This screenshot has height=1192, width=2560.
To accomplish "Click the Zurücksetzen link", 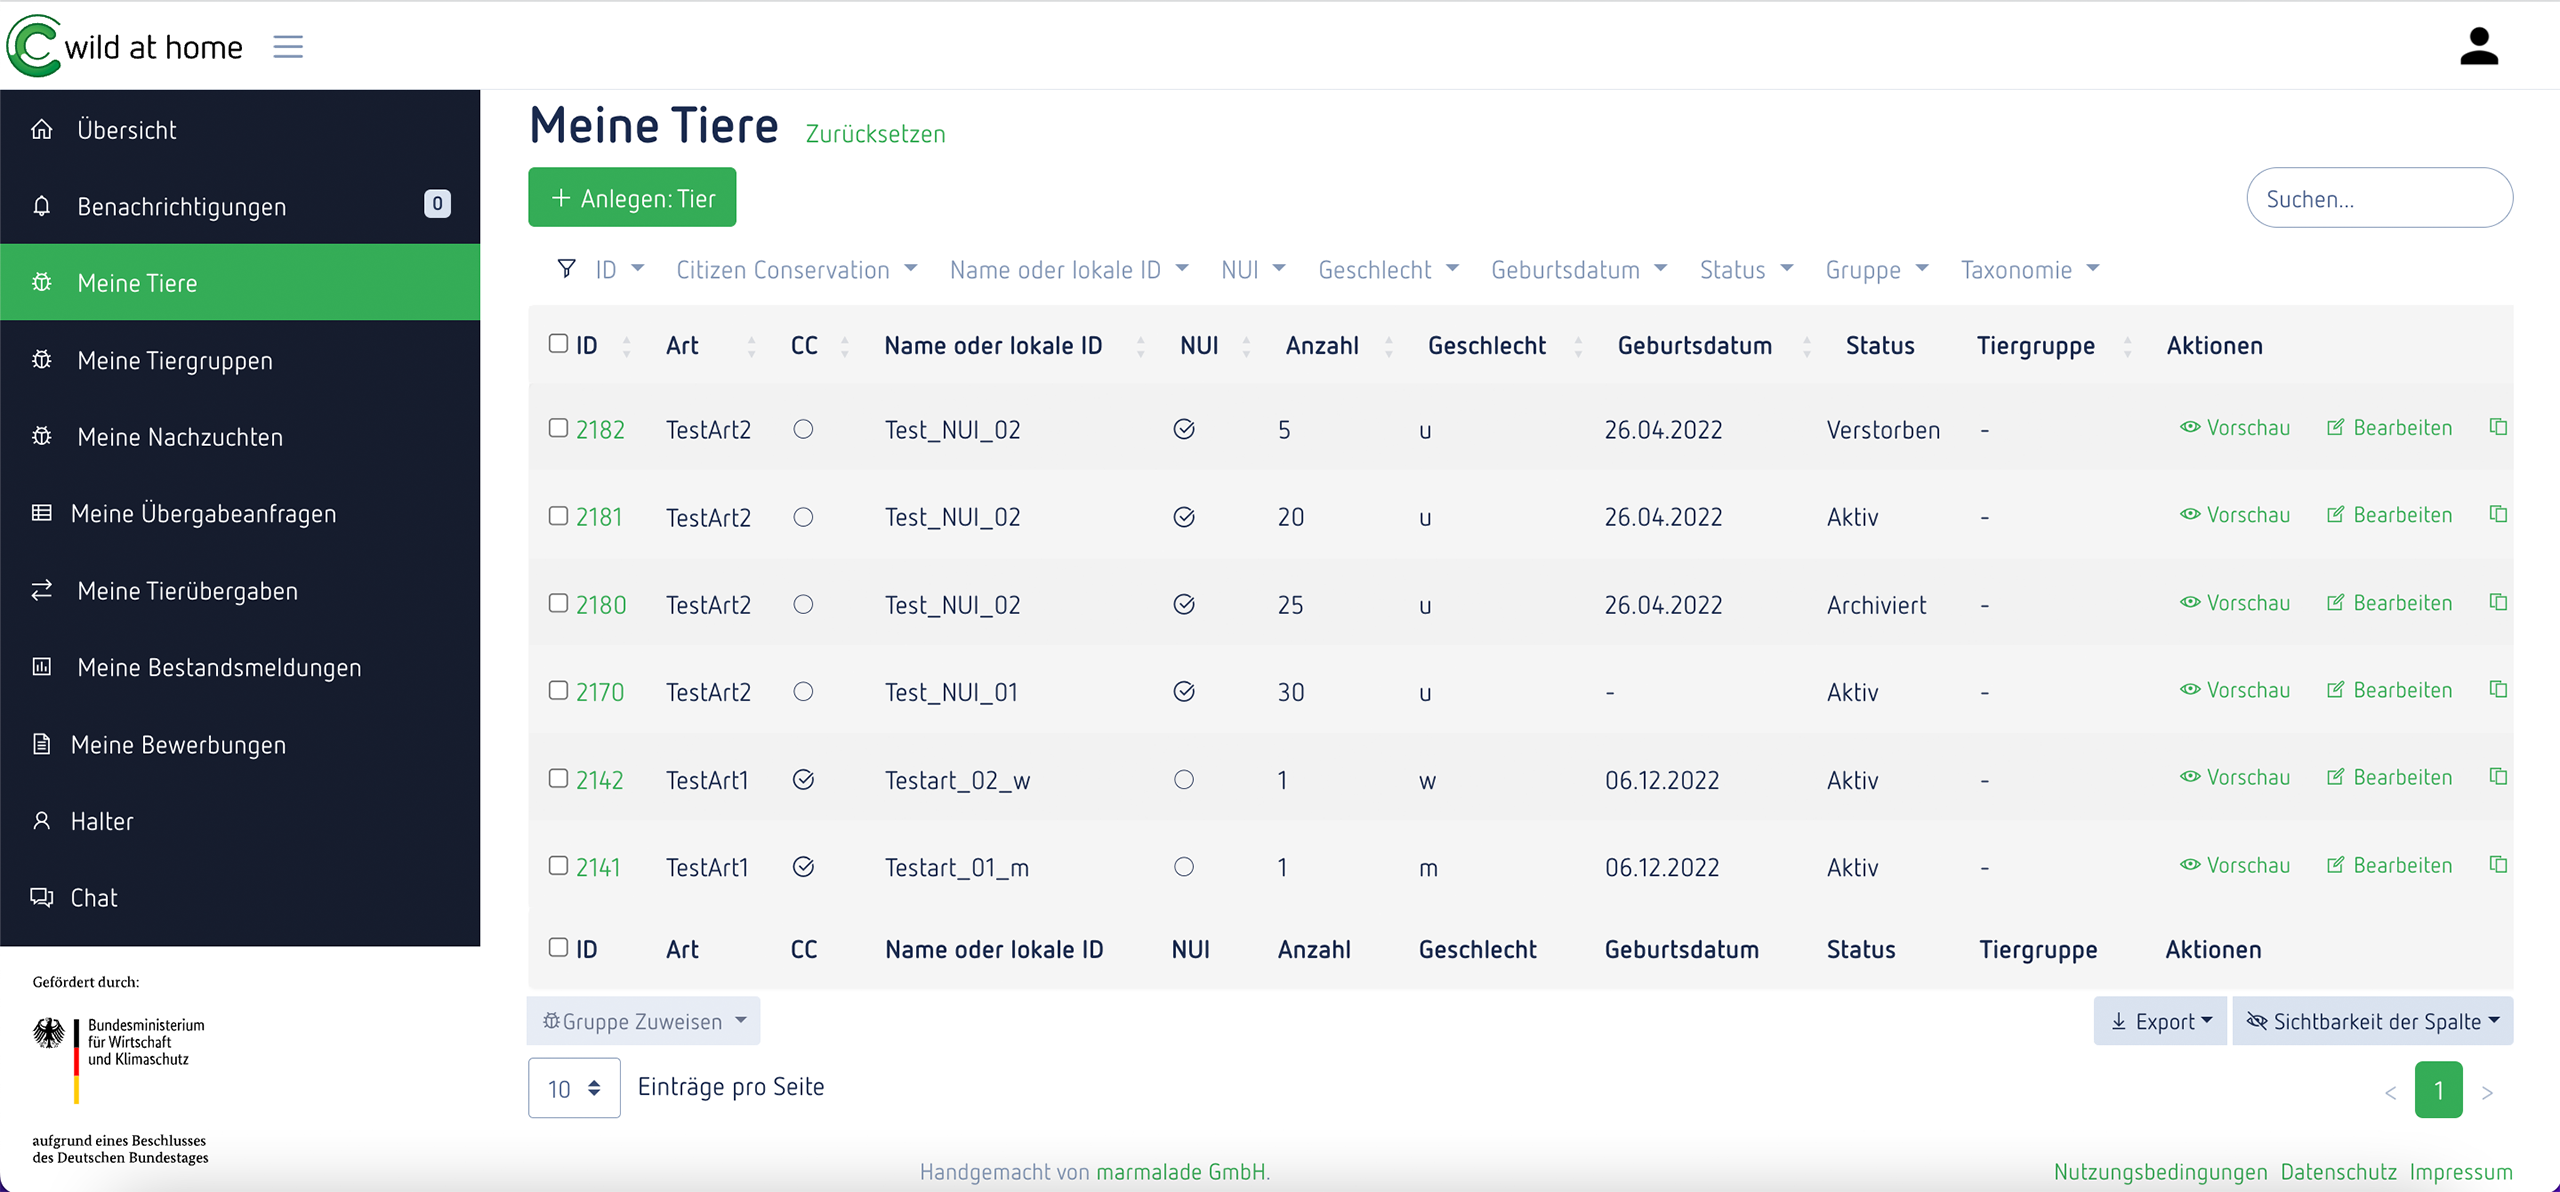I will point(875,134).
